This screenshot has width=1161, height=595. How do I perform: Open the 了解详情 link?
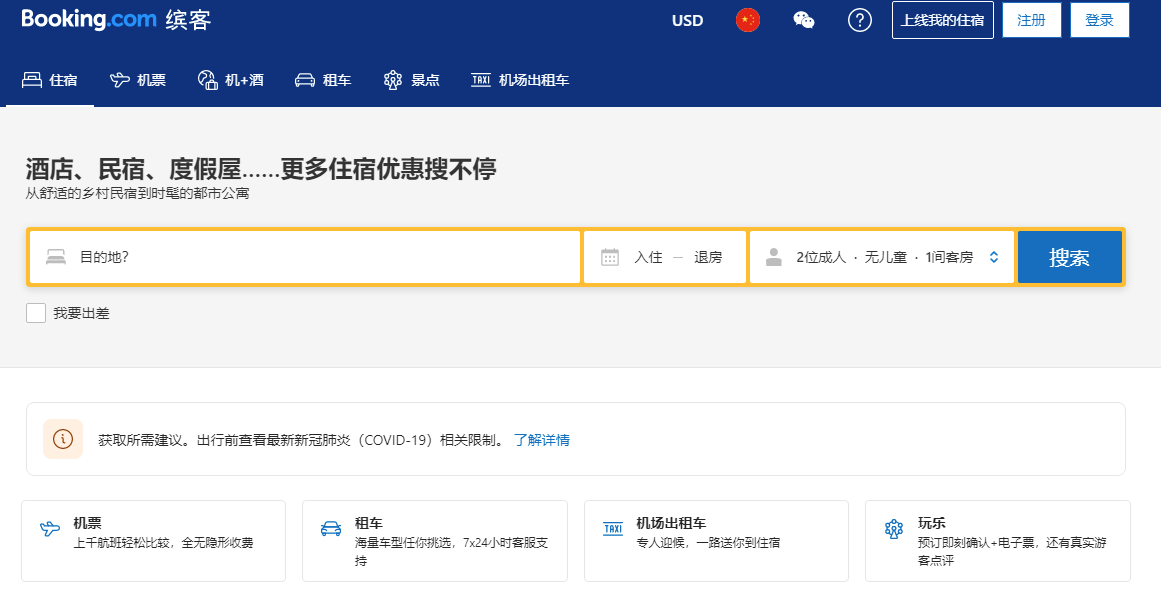(x=542, y=440)
